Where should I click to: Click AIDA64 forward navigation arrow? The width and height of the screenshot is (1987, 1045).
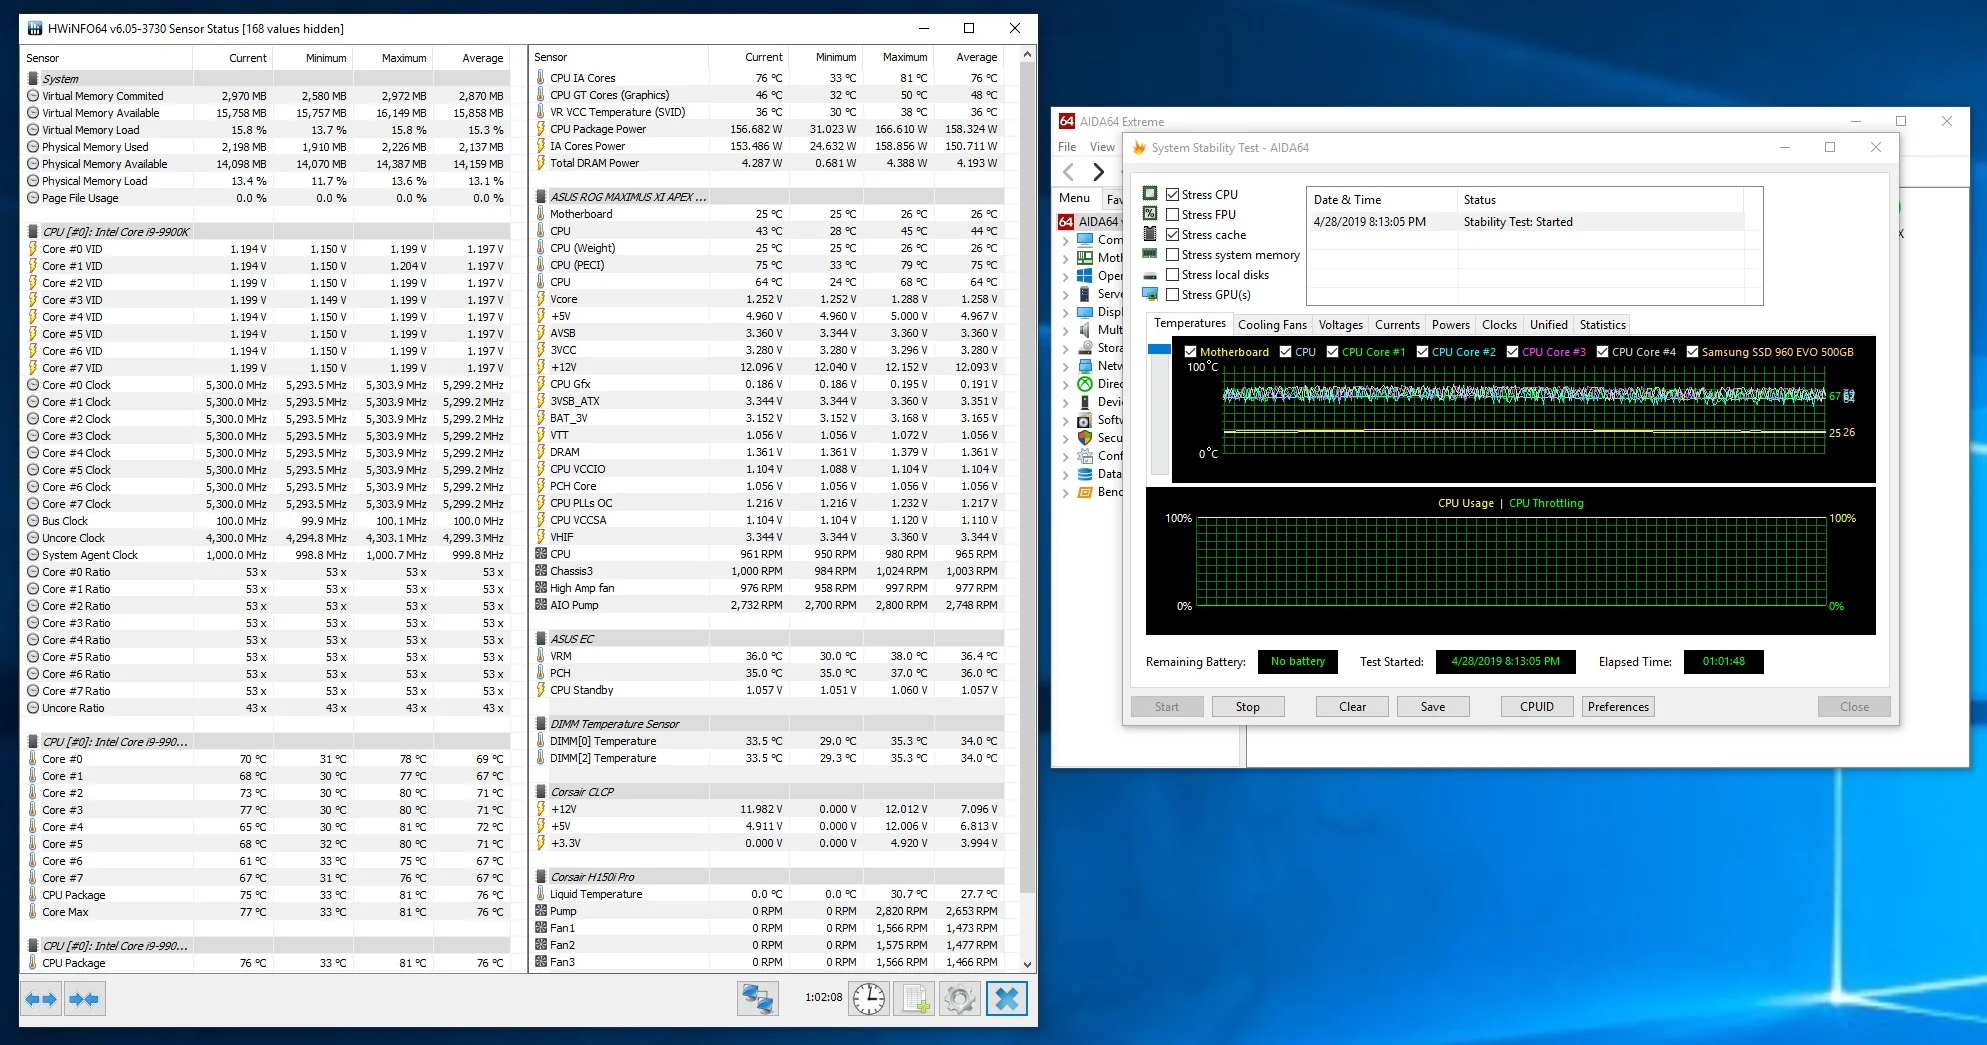tap(1098, 172)
